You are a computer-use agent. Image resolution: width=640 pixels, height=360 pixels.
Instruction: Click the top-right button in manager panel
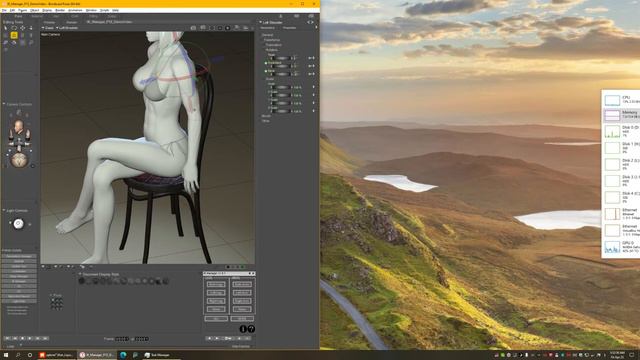[x=242, y=284]
